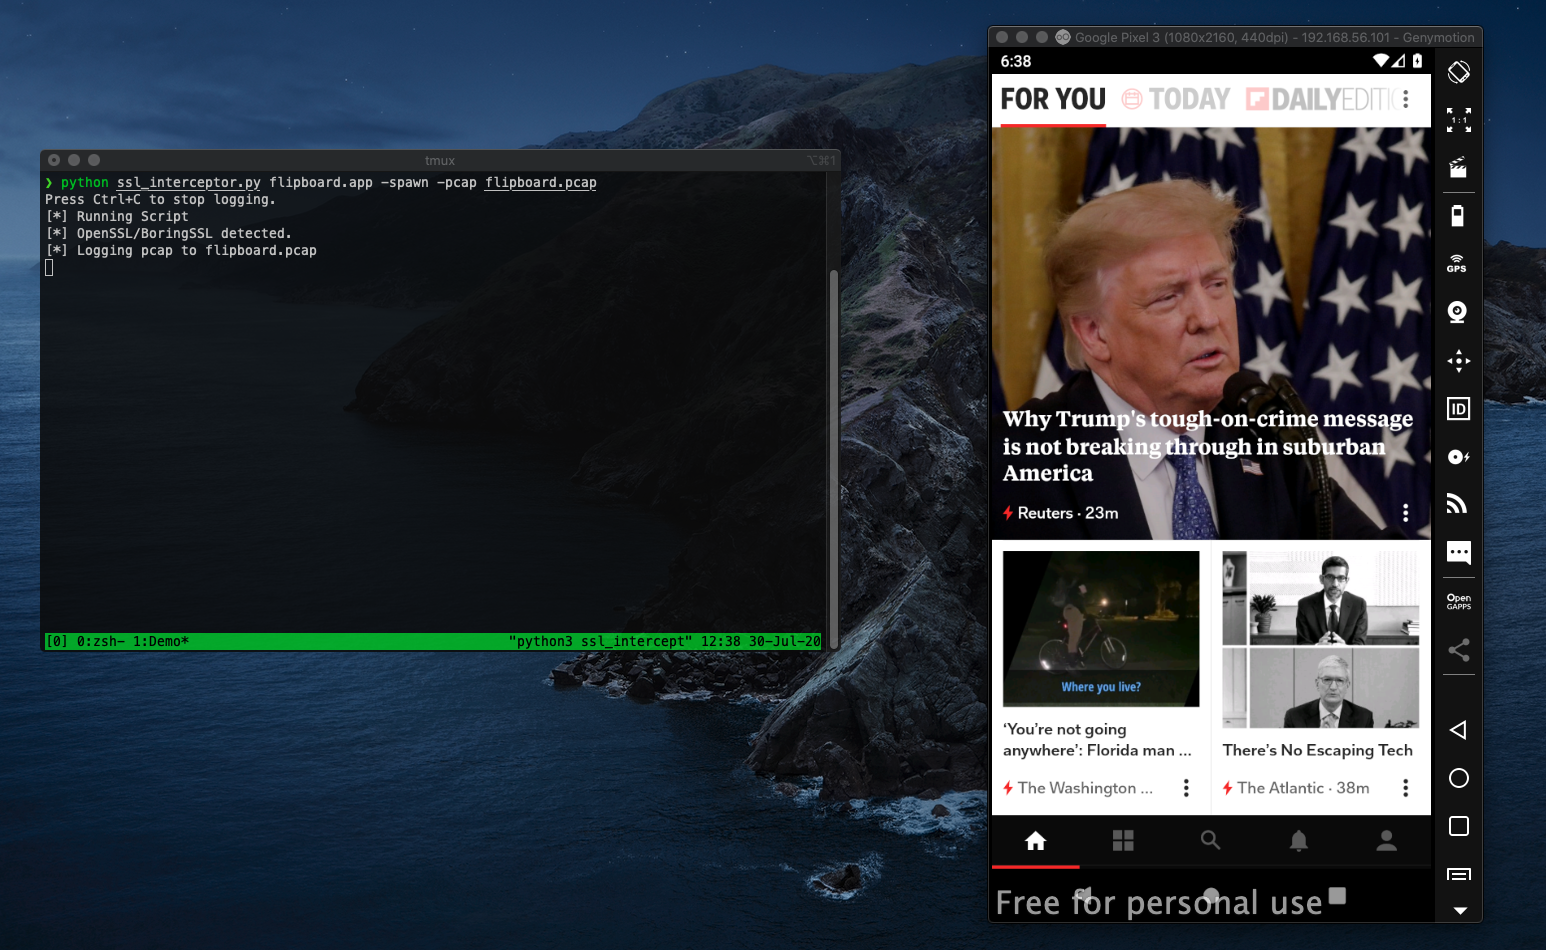Open the SMS and phone widget
1546x950 pixels.
[x=1458, y=553]
